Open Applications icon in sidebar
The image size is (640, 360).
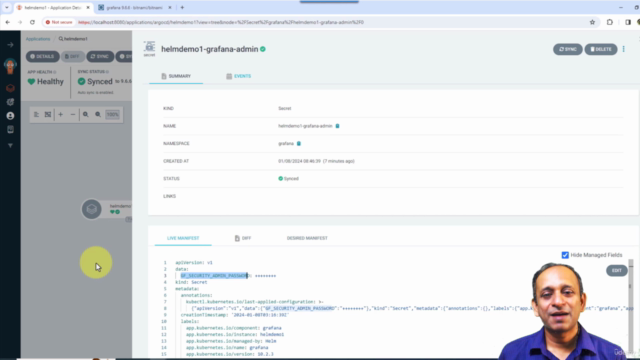[10, 88]
